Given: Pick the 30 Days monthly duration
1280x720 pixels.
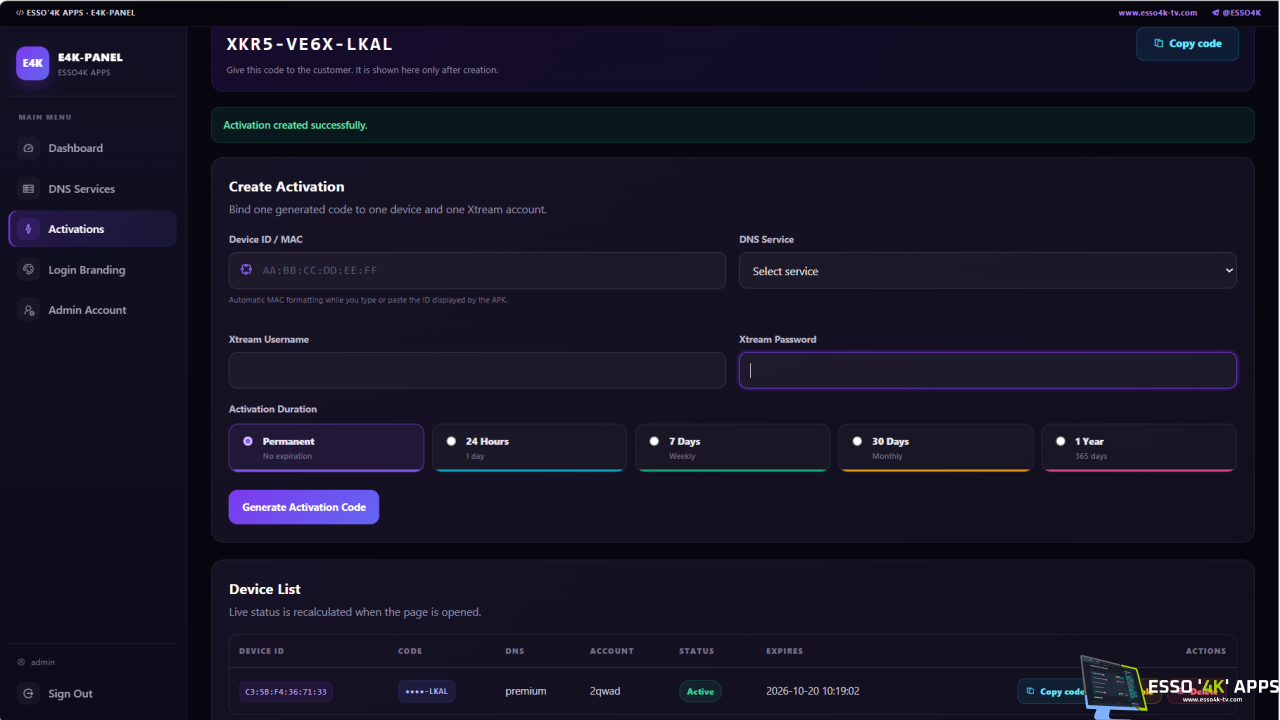Looking at the screenshot, I should tap(936, 447).
